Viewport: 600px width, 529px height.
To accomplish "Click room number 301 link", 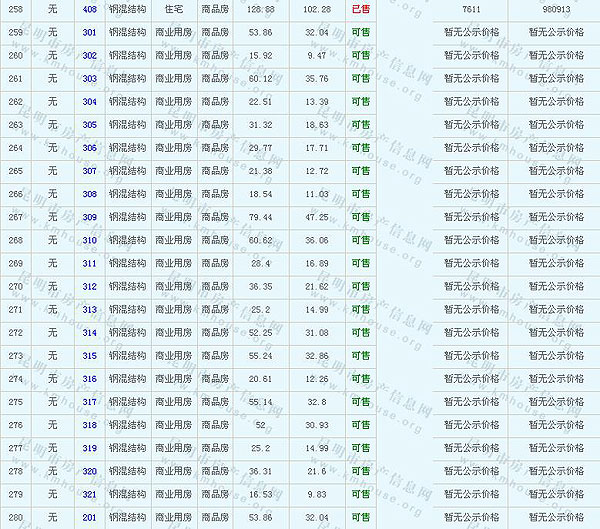I will point(90,32).
